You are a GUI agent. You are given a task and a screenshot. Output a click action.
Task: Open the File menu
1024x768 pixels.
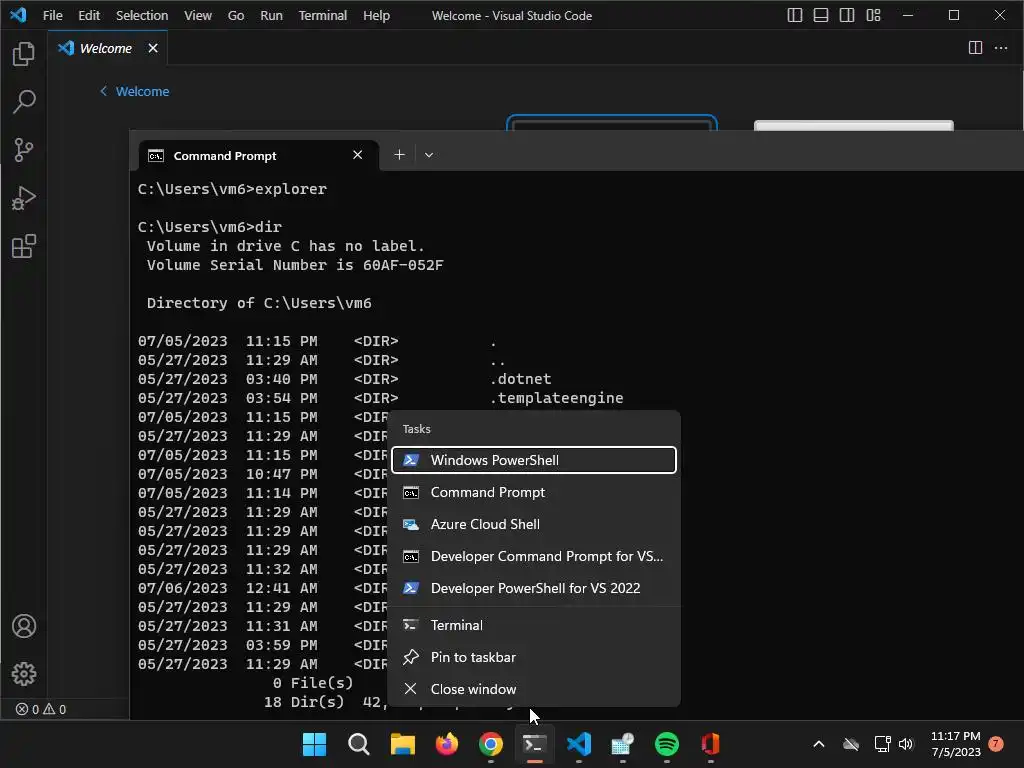click(52, 15)
